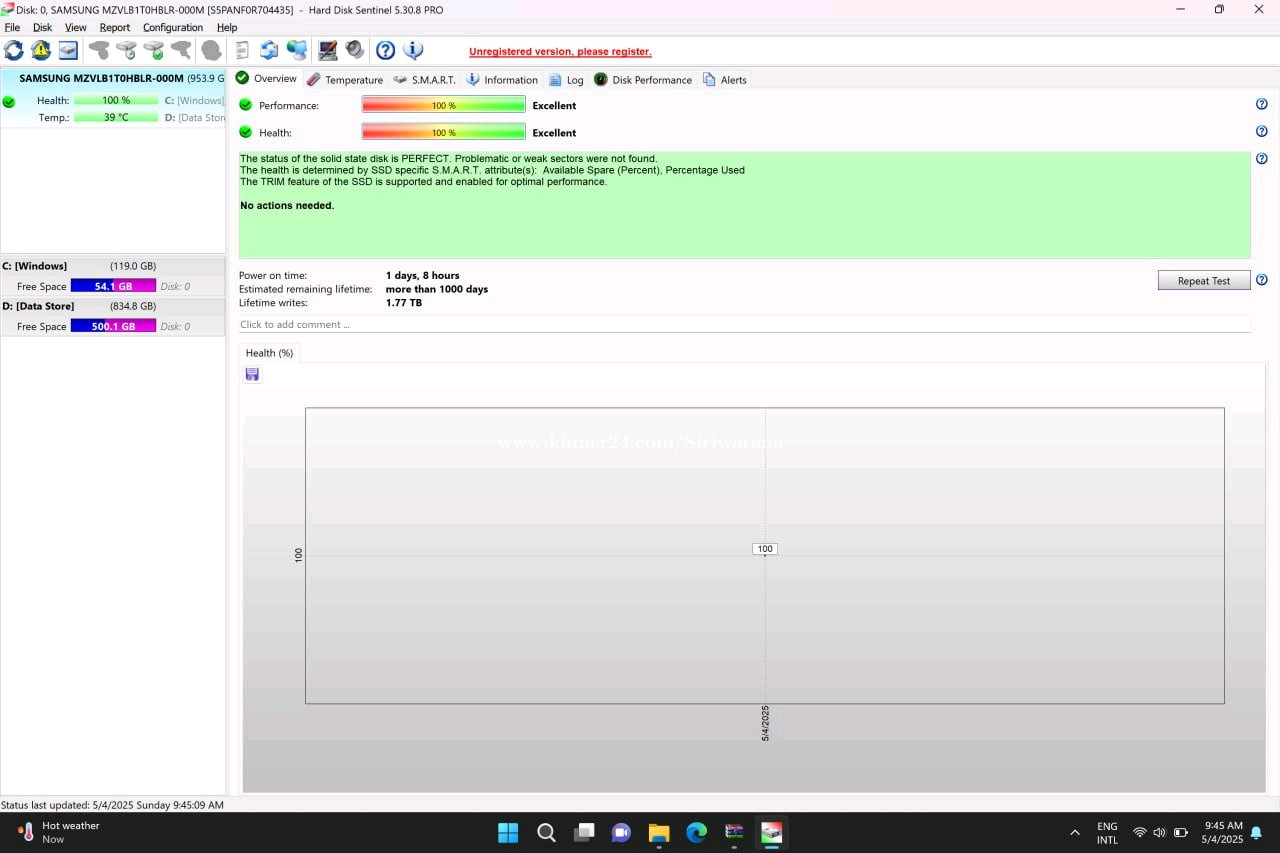Click the info speech bubble toolbar icon

[413, 50]
